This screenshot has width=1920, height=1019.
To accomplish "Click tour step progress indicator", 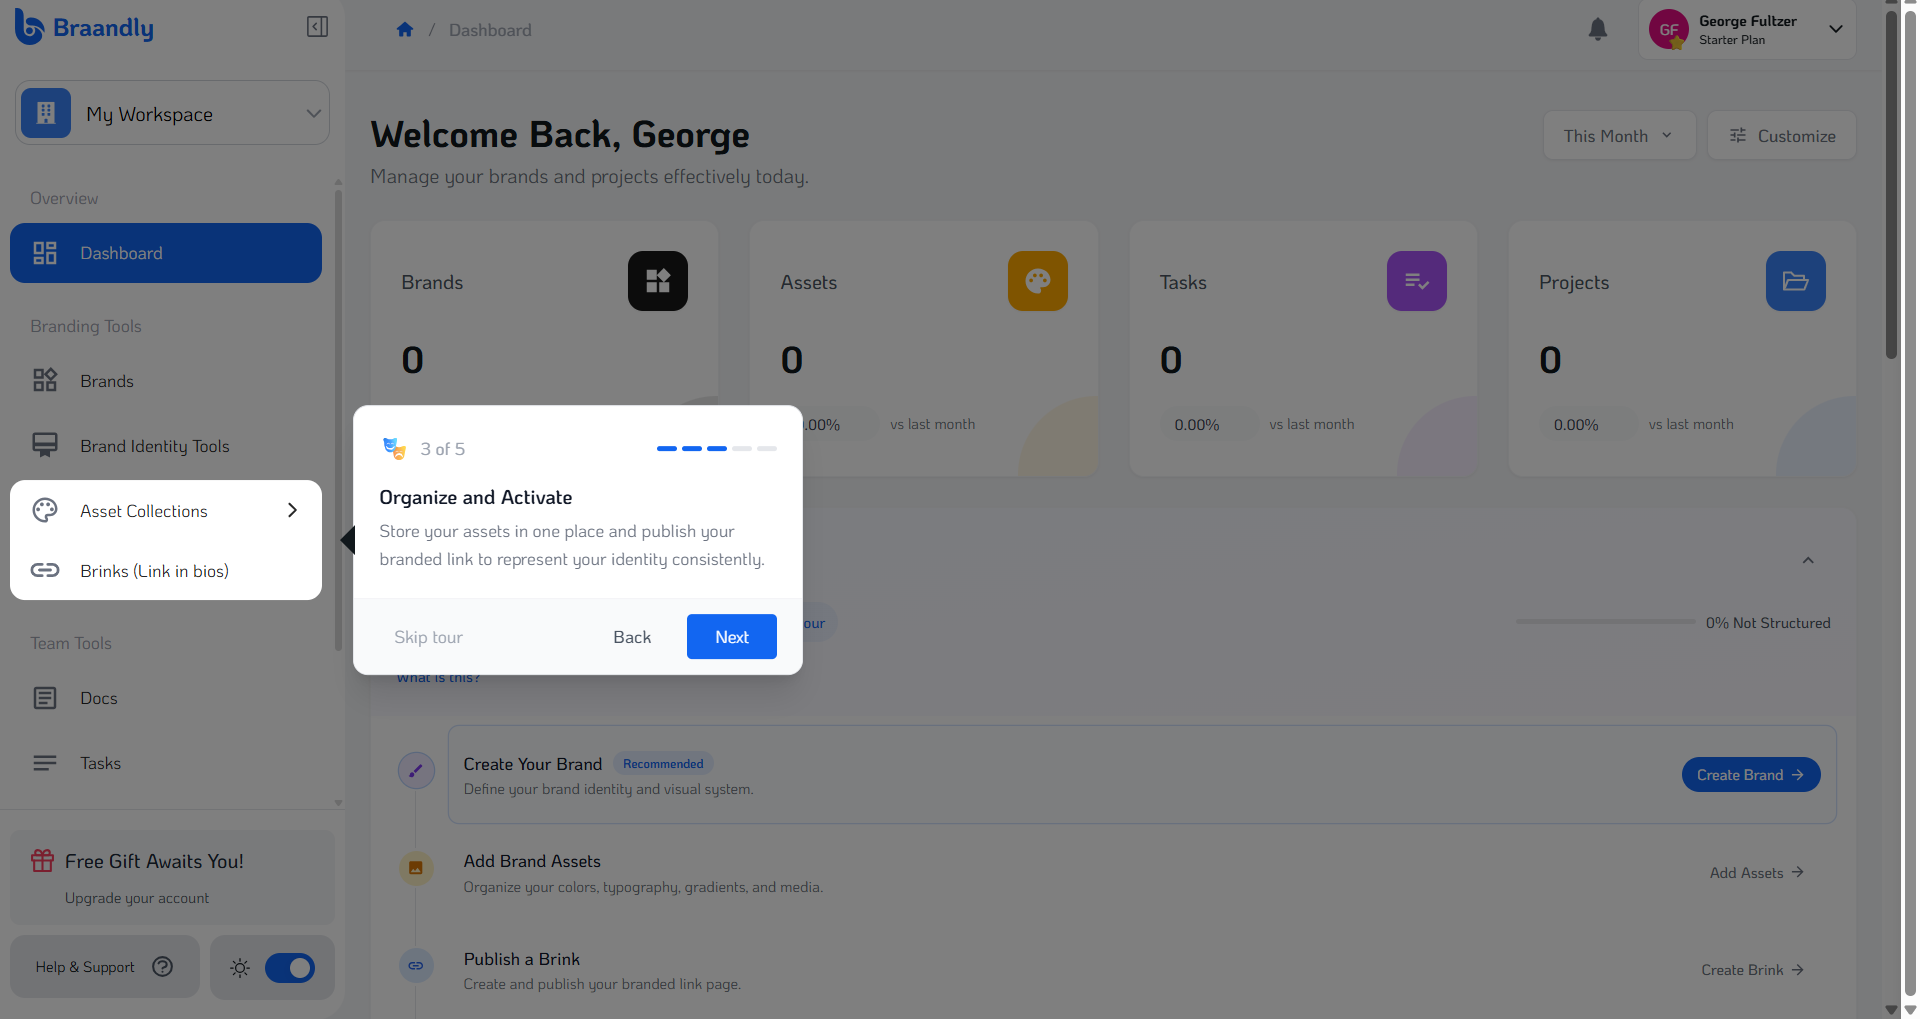I will [x=717, y=448].
